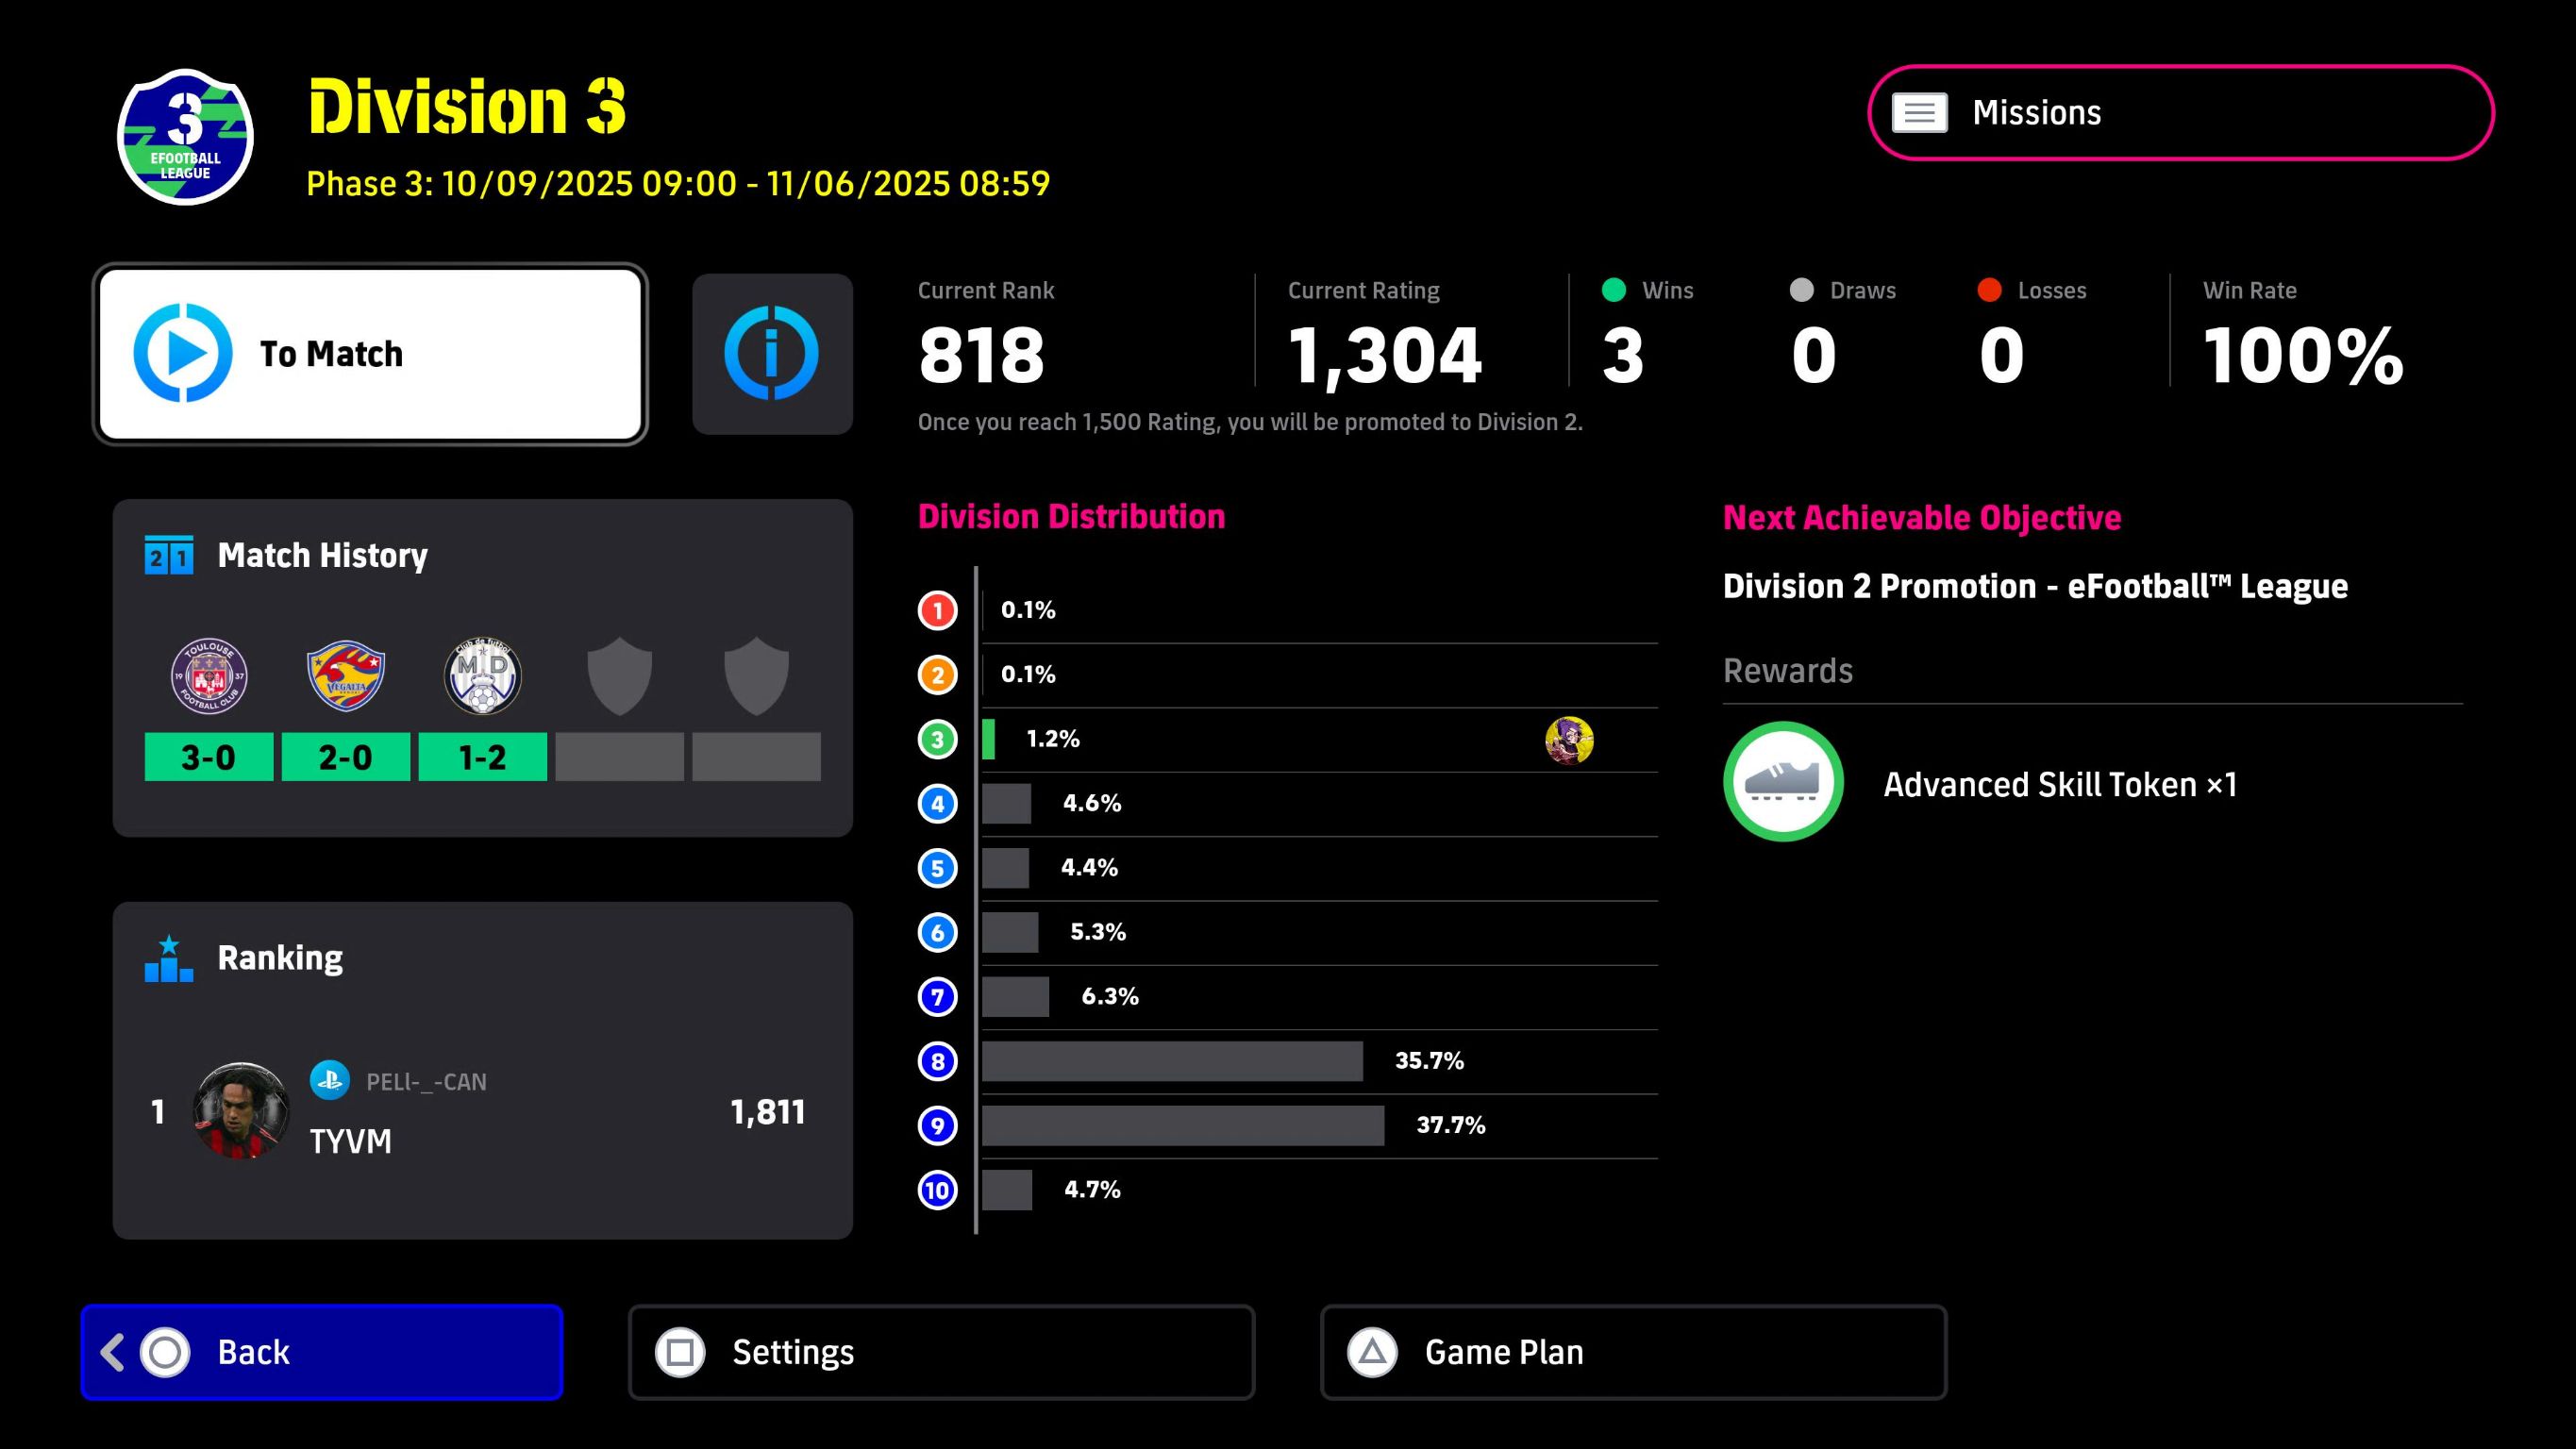
Task: Click the 1-2 match result tile
Action: click(x=482, y=757)
